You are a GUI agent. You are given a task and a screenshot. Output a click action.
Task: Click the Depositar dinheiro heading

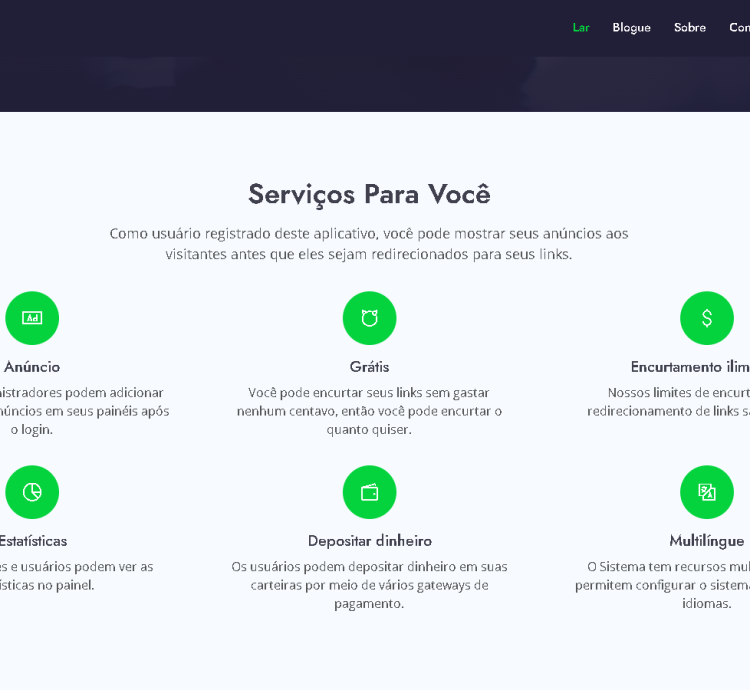(x=369, y=541)
